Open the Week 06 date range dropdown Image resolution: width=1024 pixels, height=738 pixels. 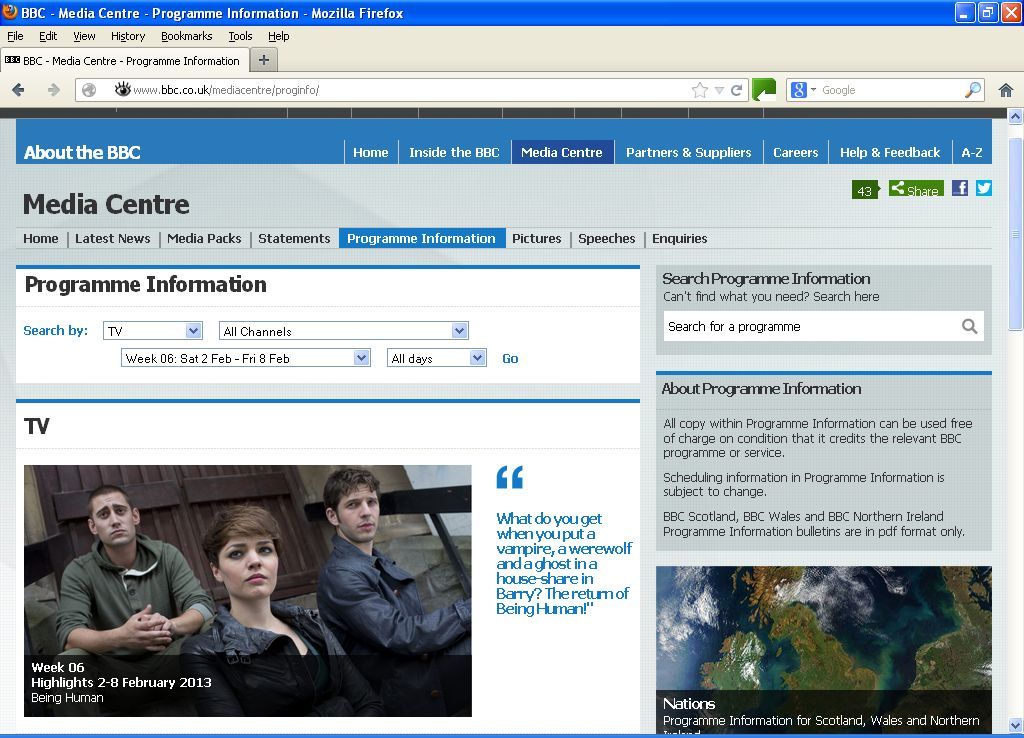246,358
